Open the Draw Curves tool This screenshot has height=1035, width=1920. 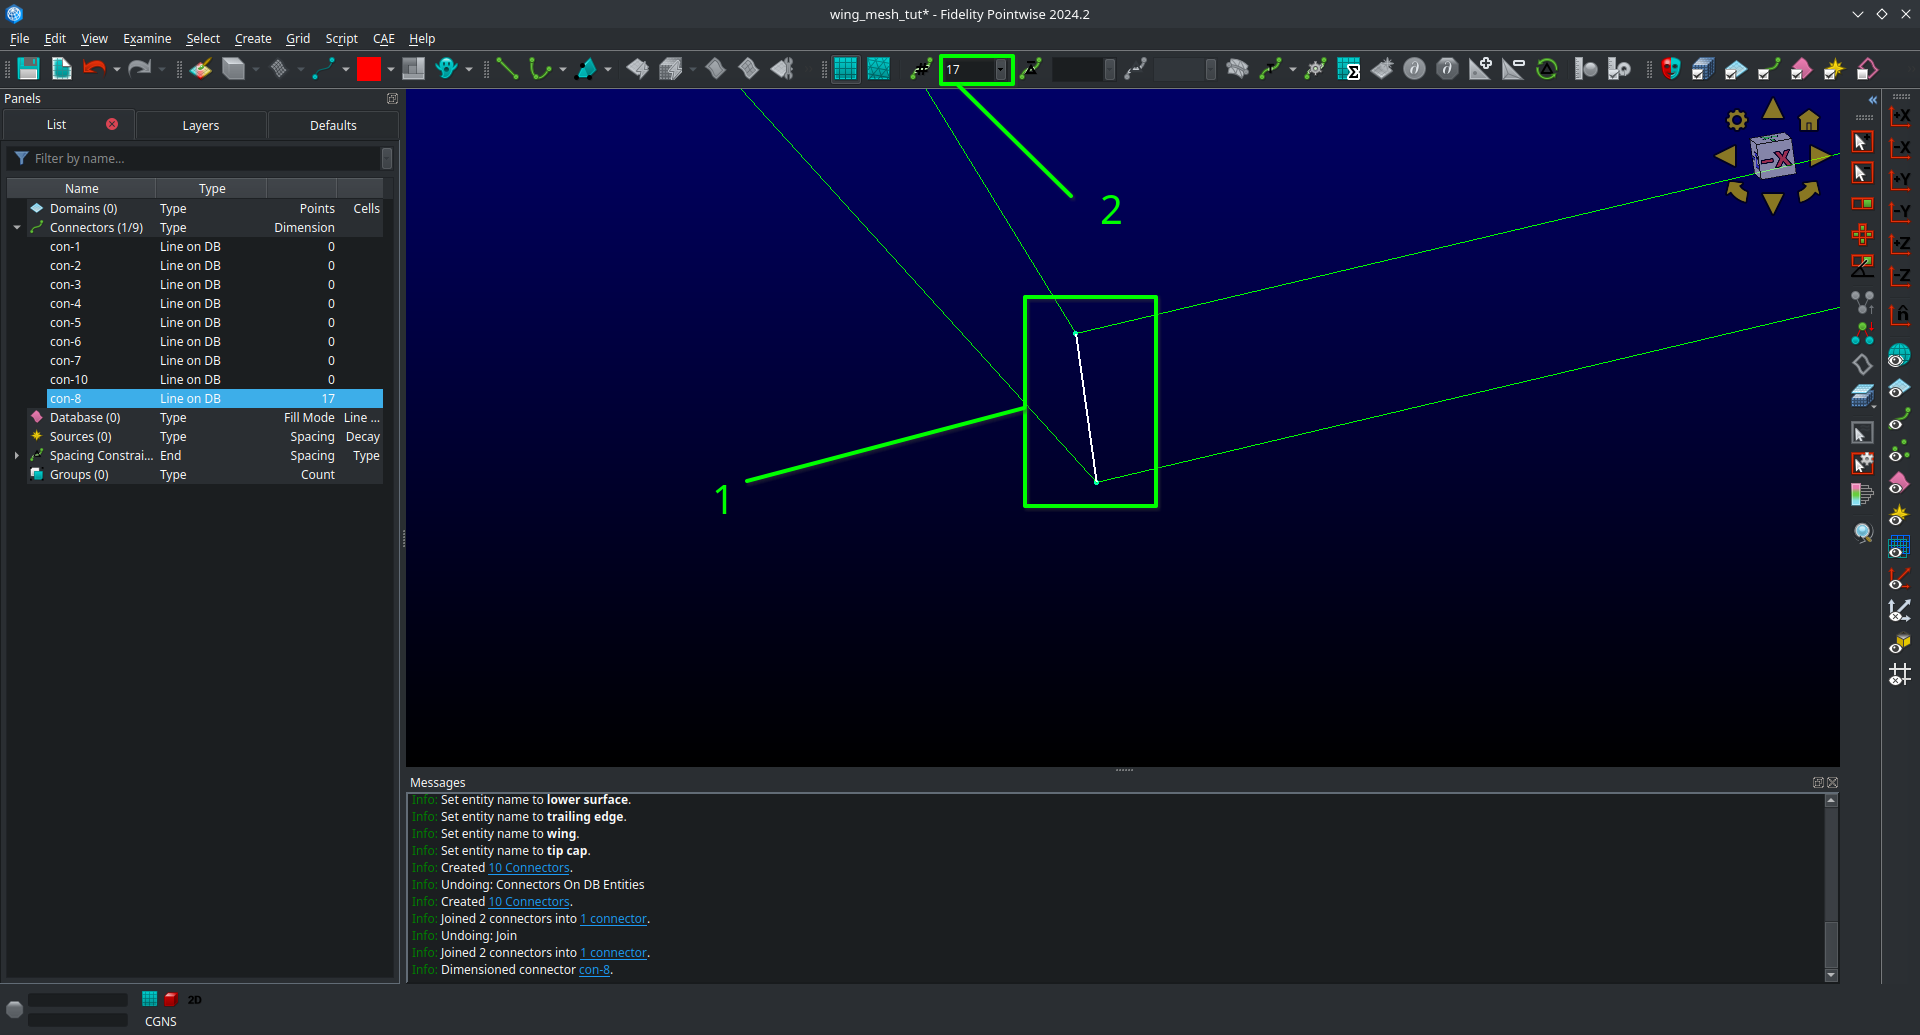tap(543, 69)
